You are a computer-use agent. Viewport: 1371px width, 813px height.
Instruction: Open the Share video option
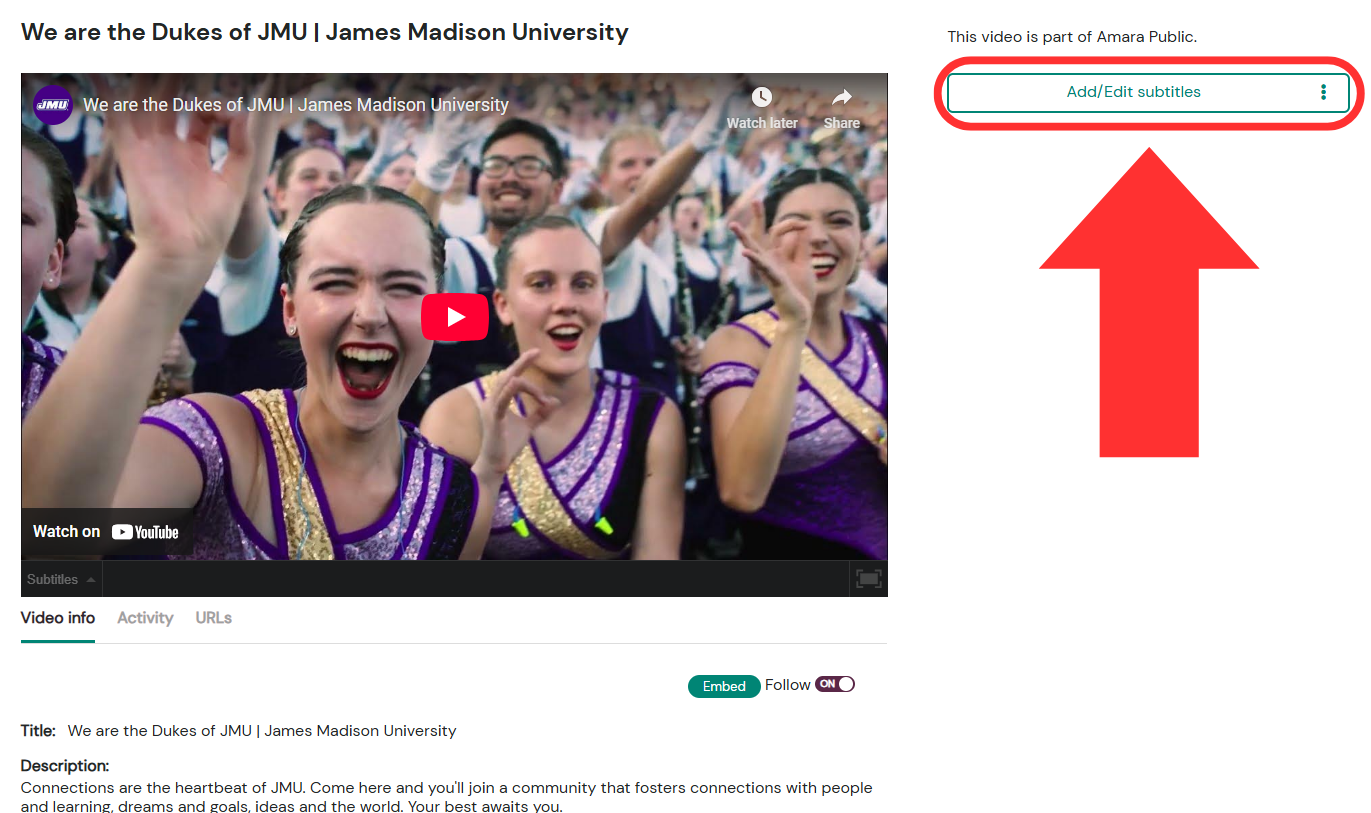841,109
